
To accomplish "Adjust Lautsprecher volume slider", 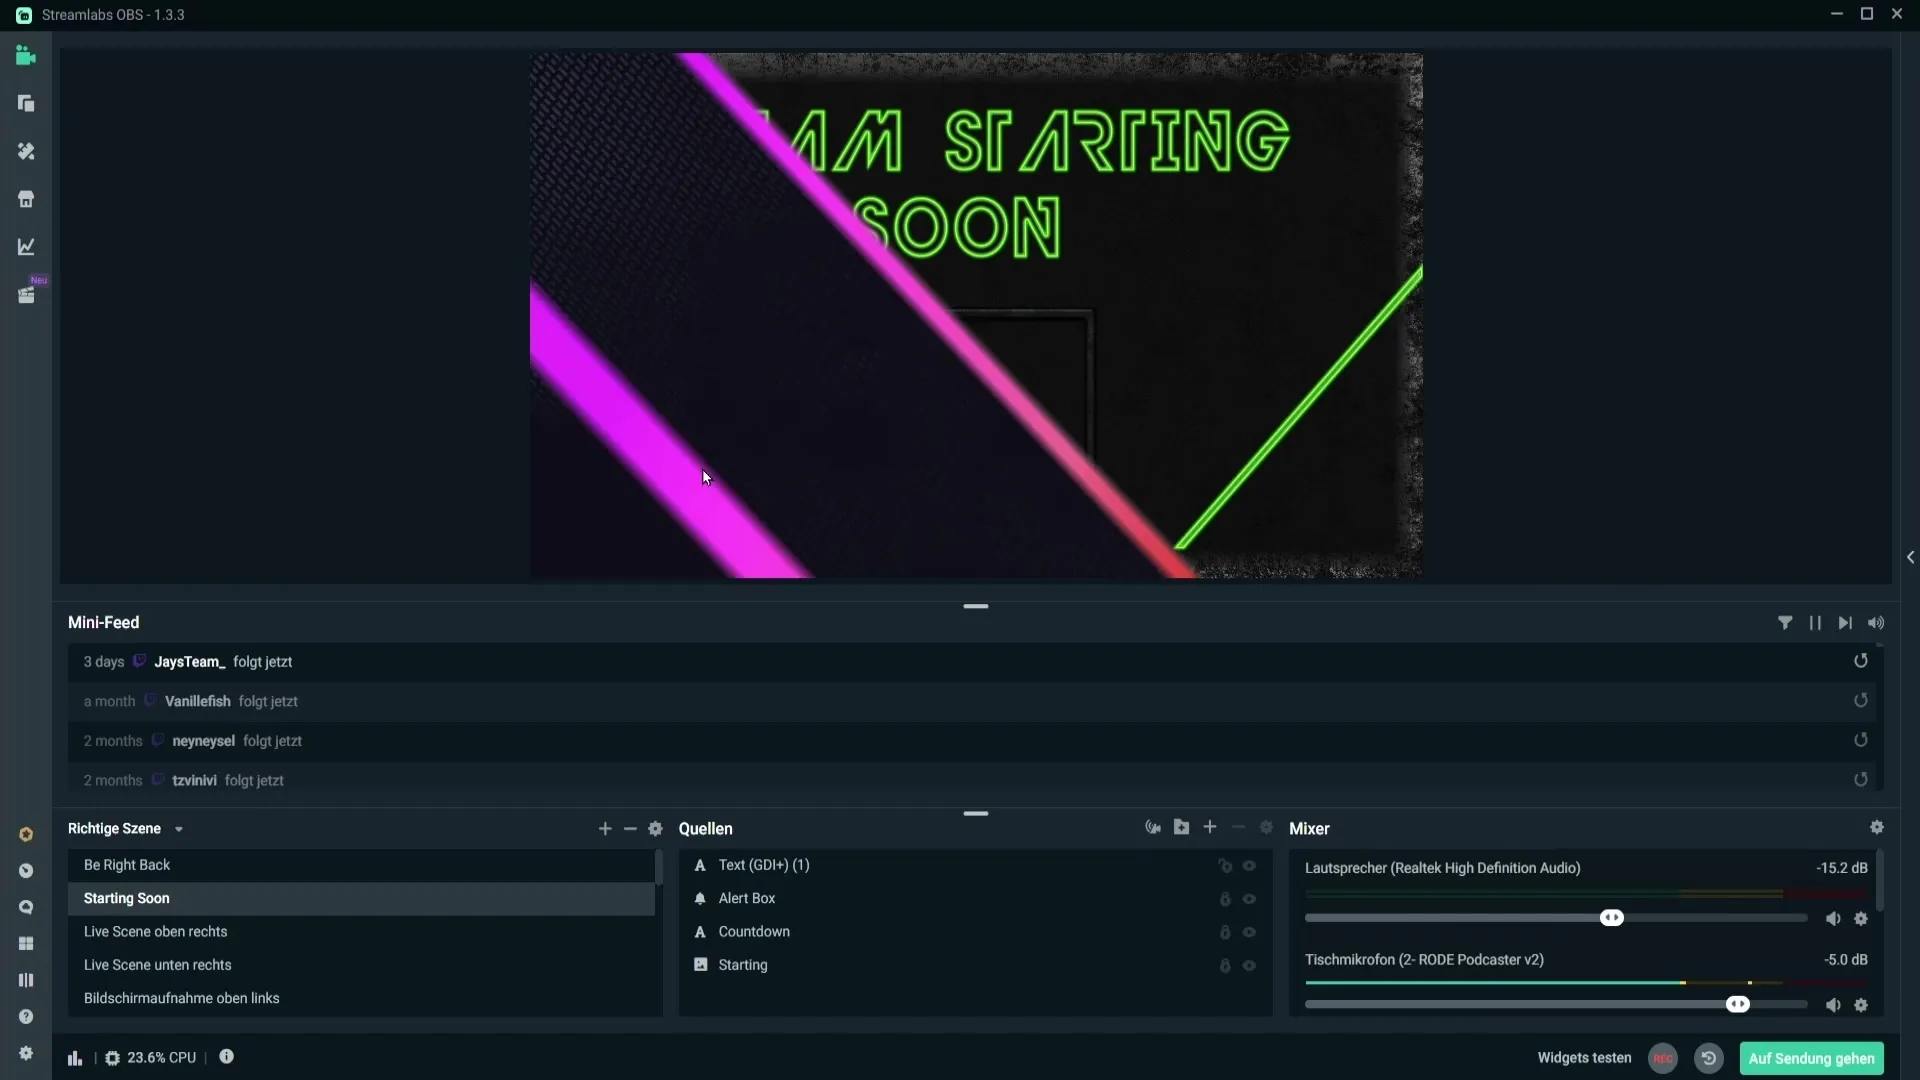I will pos(1613,918).
